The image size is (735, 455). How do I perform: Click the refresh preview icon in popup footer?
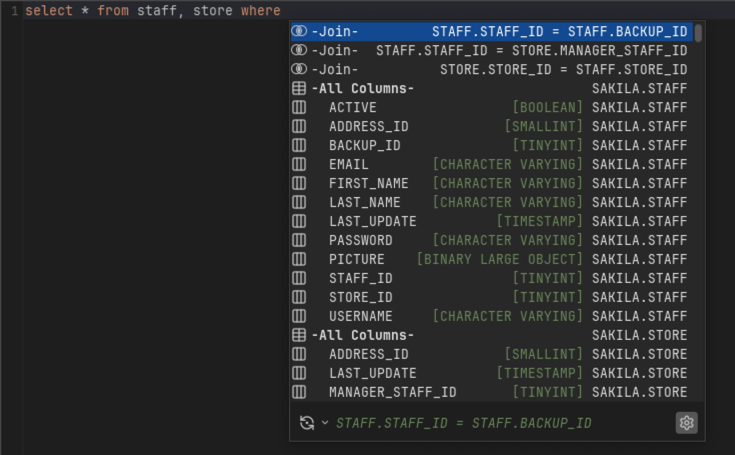click(x=307, y=423)
